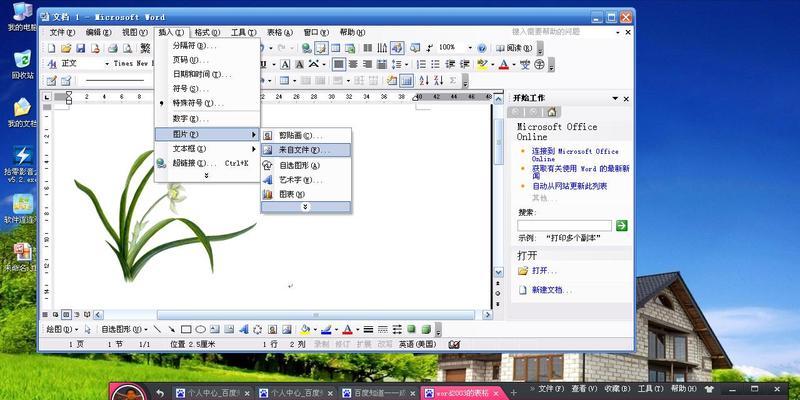Open the Style 正文 dropdown arrow
Viewport: 800px width, 400px height.
click(x=107, y=64)
